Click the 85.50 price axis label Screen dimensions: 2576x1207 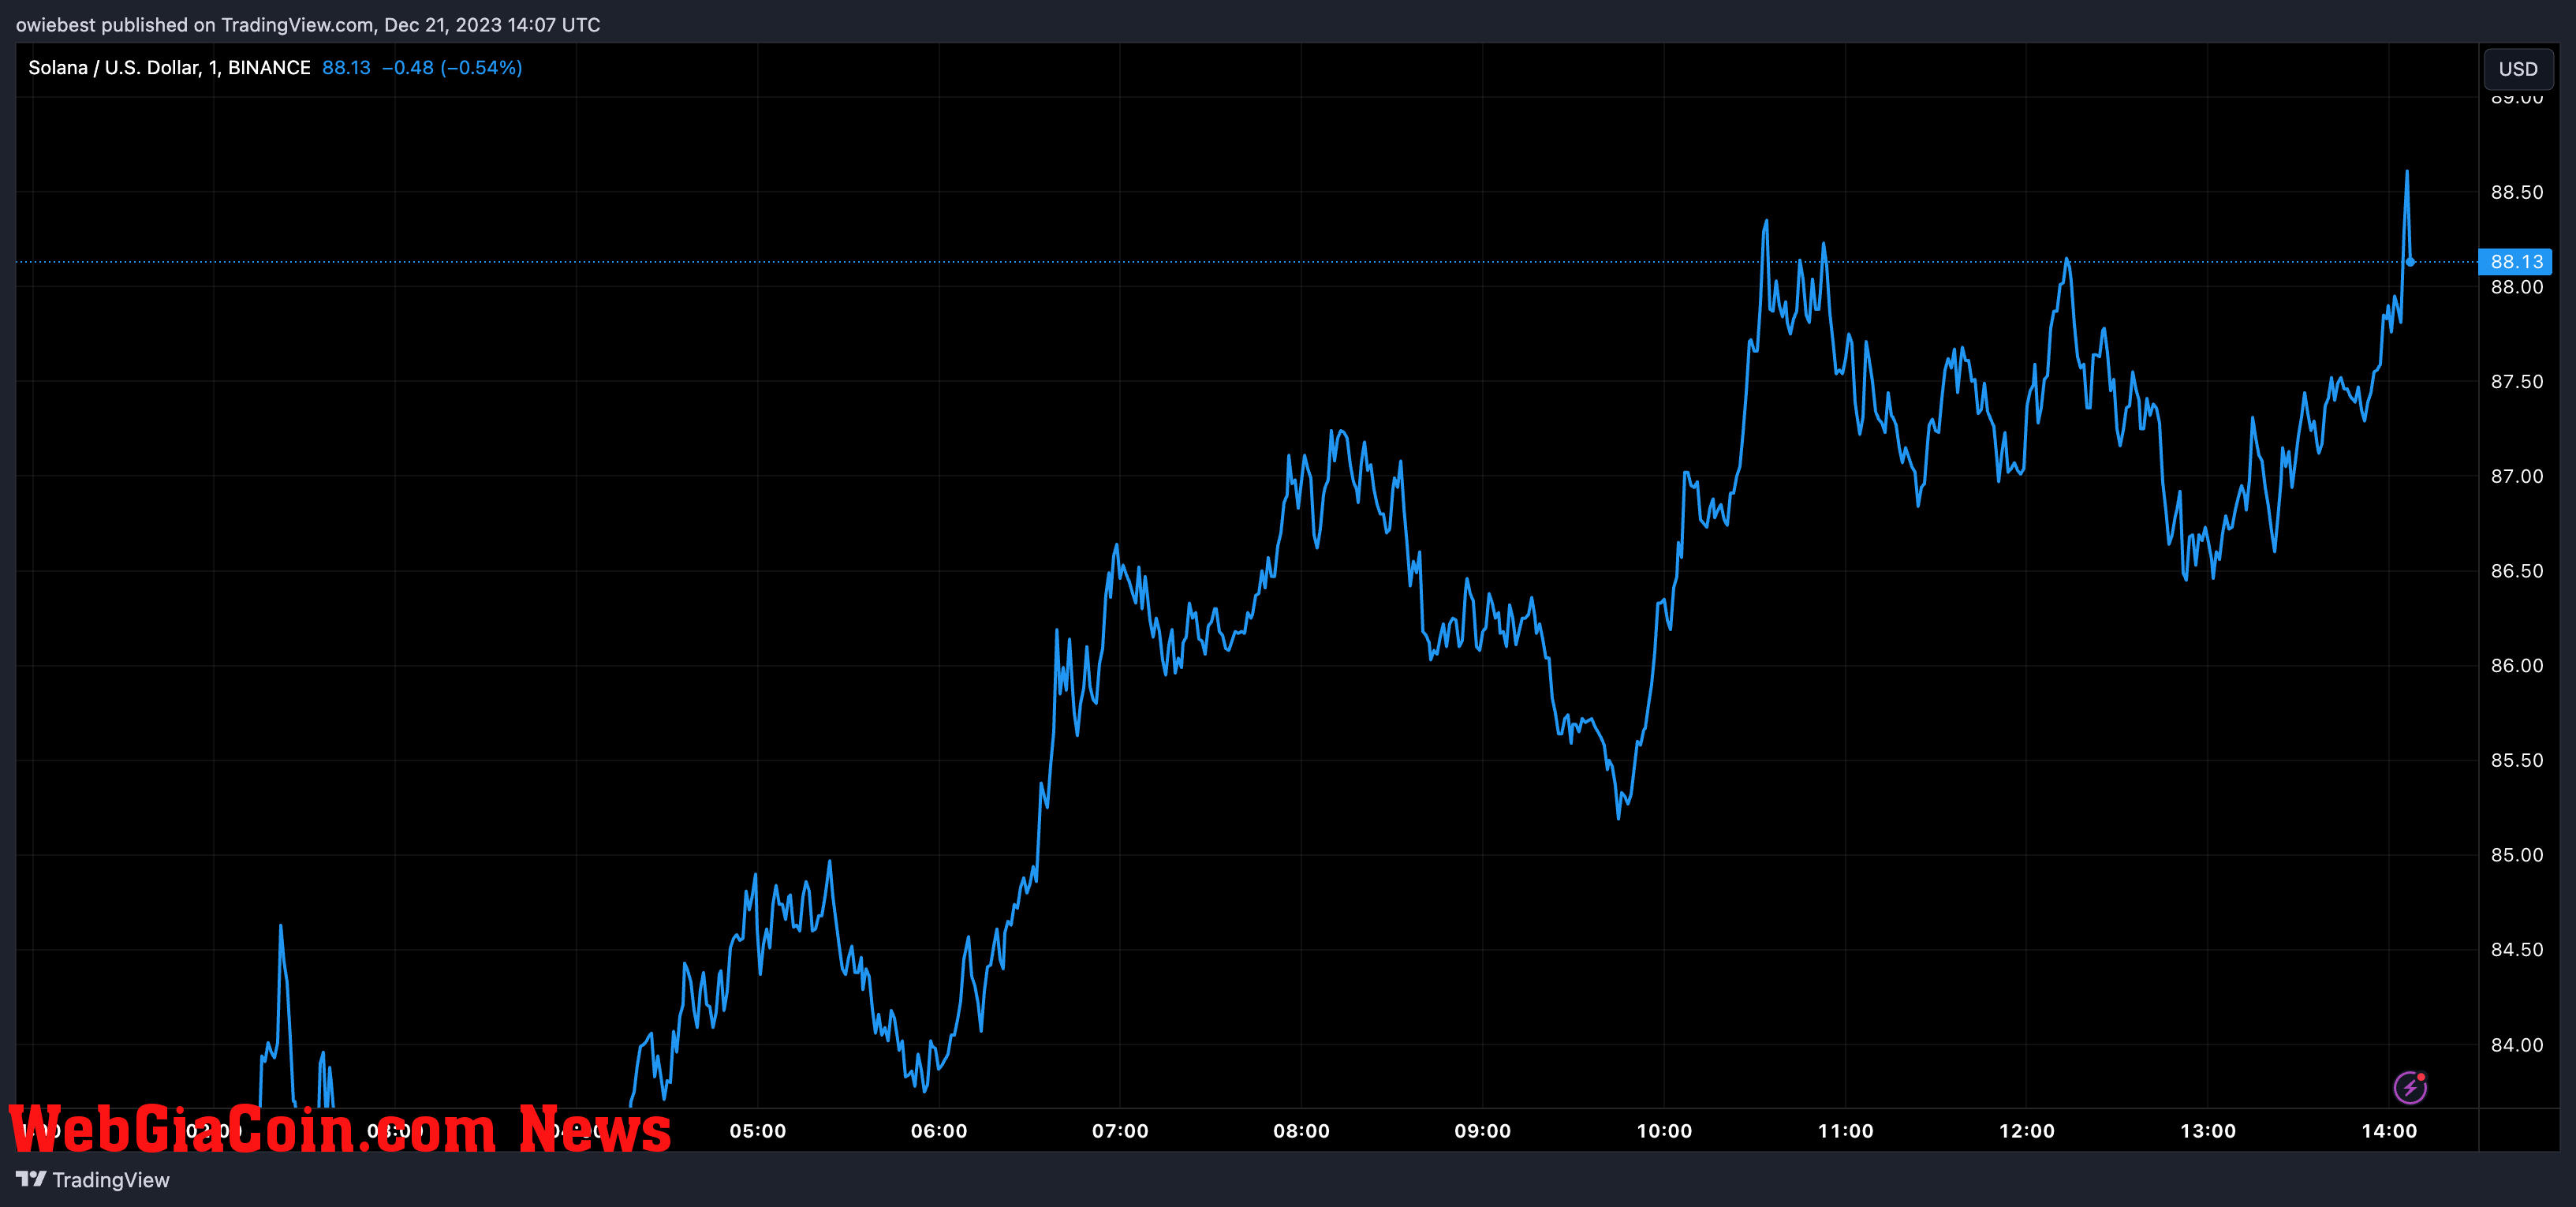2516,761
